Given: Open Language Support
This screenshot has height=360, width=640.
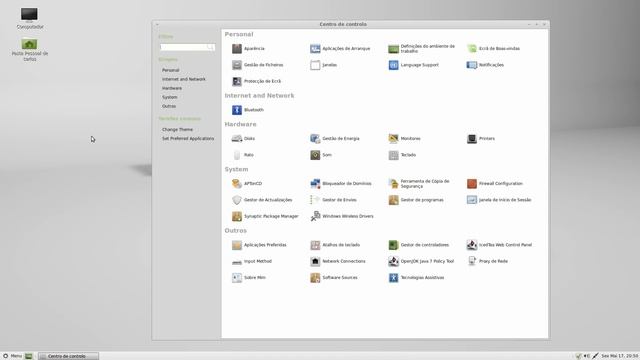Looking at the screenshot, I should tap(413, 65).
